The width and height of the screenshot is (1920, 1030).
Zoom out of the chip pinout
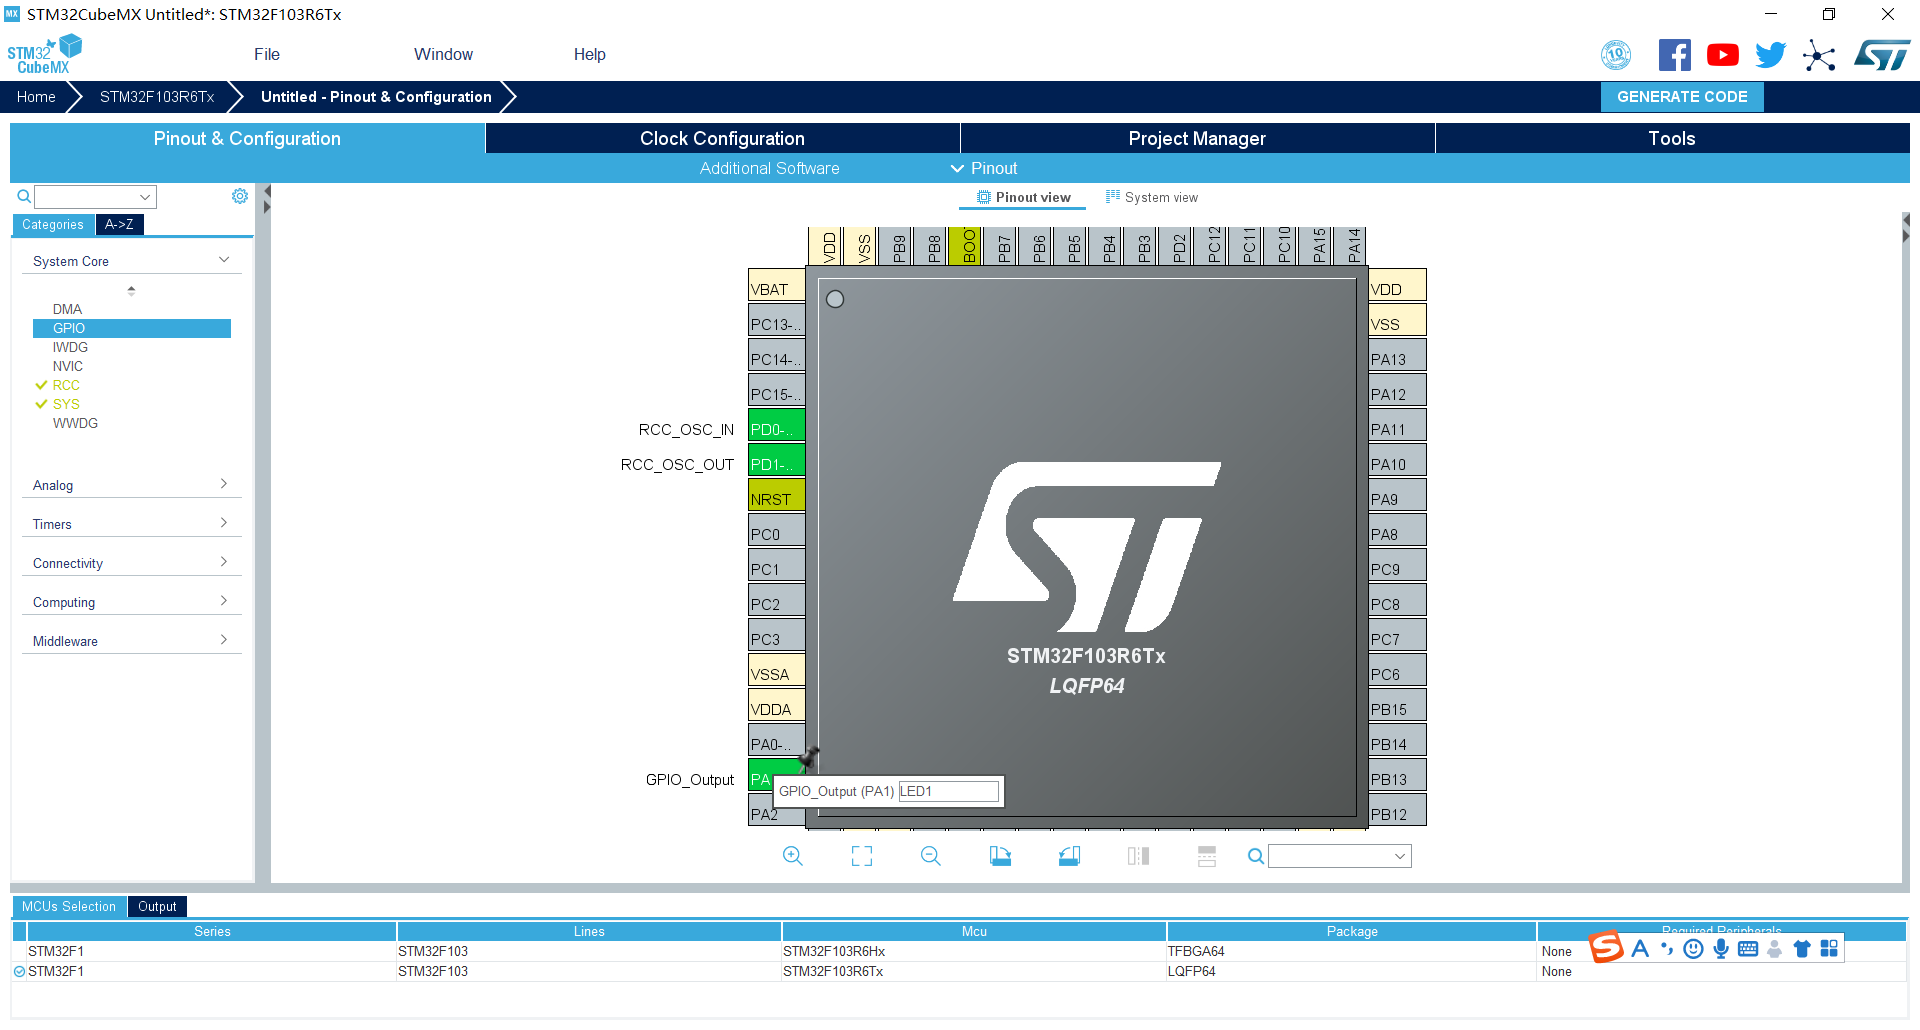(931, 856)
